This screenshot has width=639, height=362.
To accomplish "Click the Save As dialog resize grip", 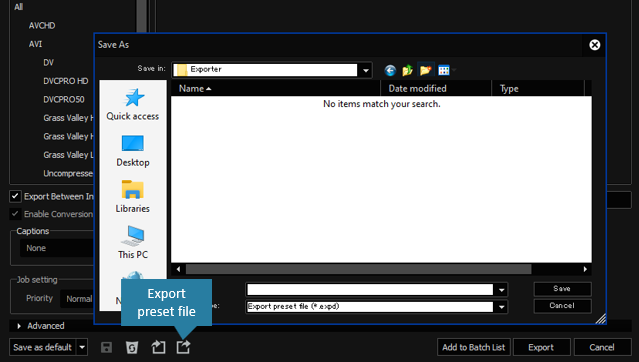I will pyautogui.click(x=600, y=318).
